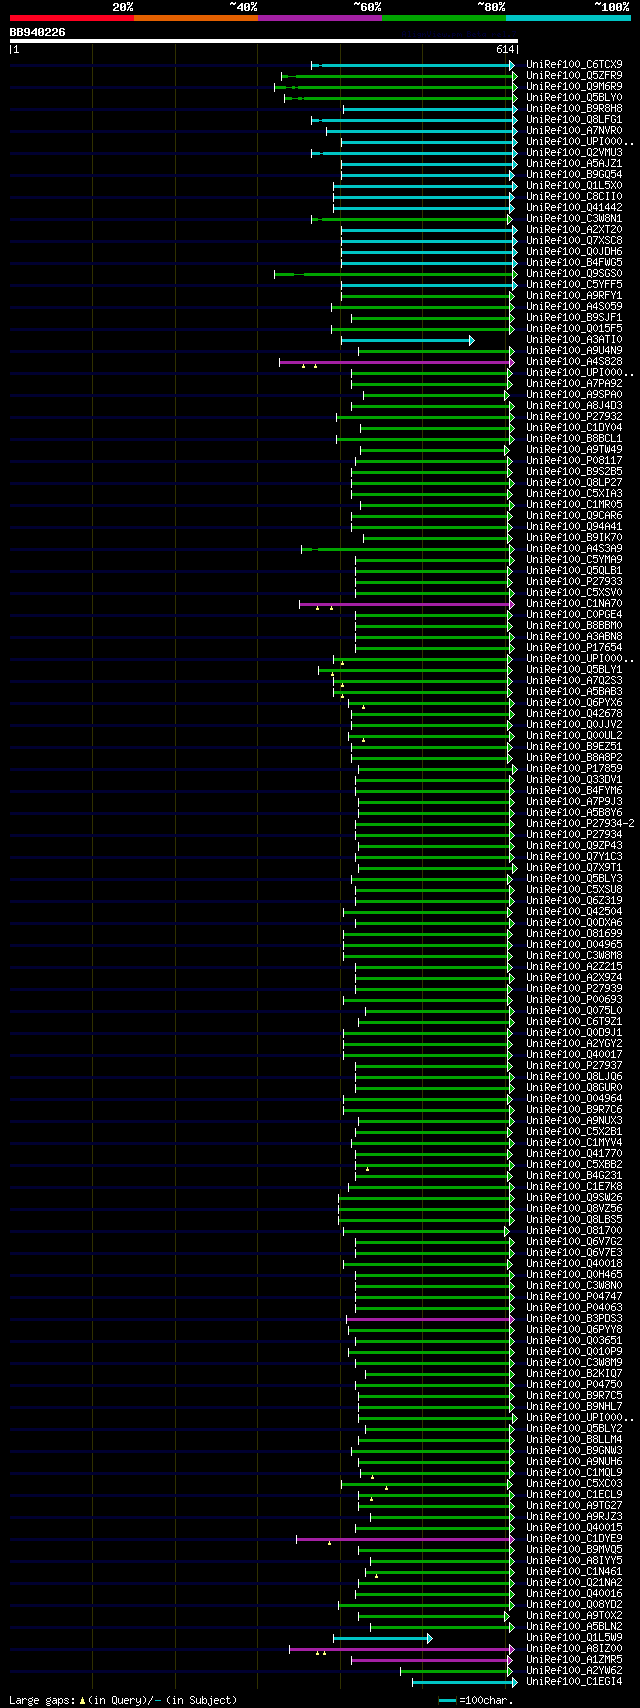Image resolution: width=640 pixels, height=1708 pixels.
Task: Click the cyan ~100% legend segment
Action: [x=568, y=17]
